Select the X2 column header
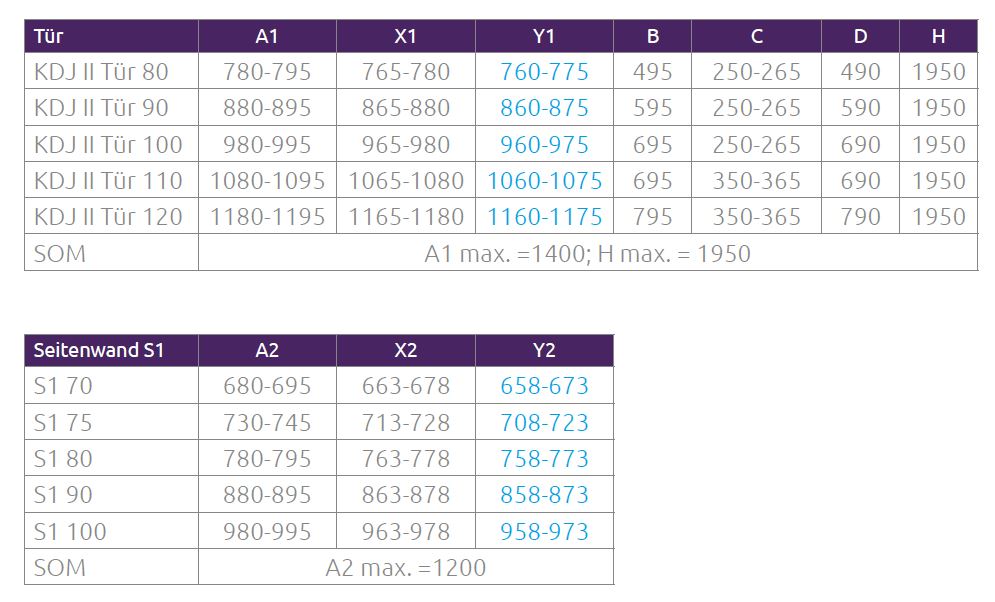The image size is (995, 602). 405,350
